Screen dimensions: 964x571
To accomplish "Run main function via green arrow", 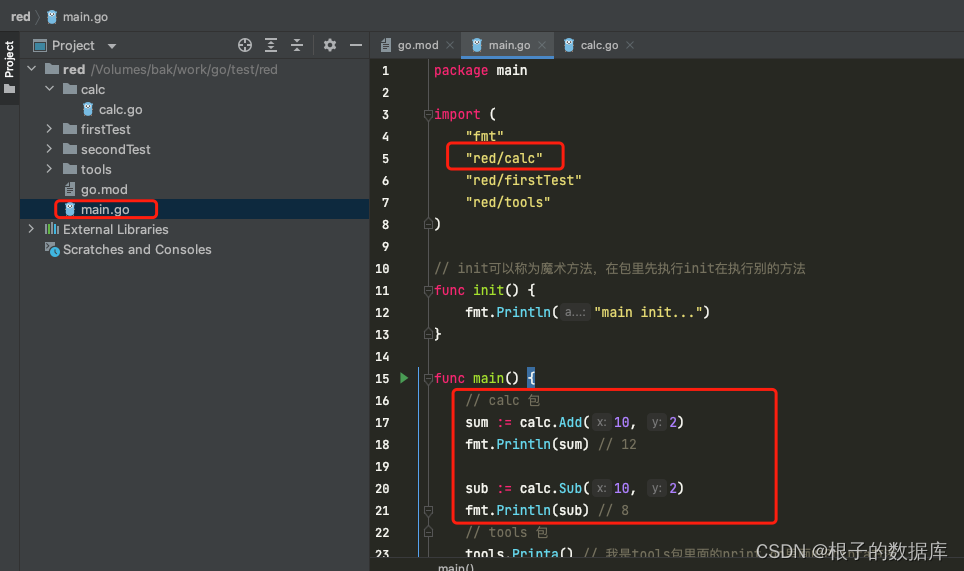I will [x=404, y=378].
